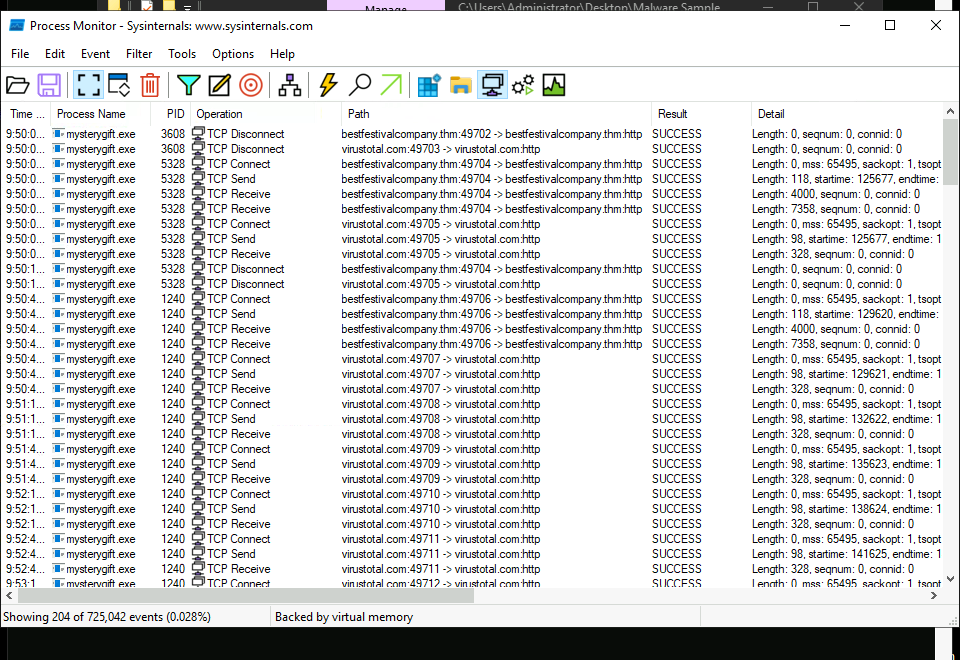This screenshot has height=660, width=960.
Task: Enable Show Registry Activity filter
Action: 429,85
